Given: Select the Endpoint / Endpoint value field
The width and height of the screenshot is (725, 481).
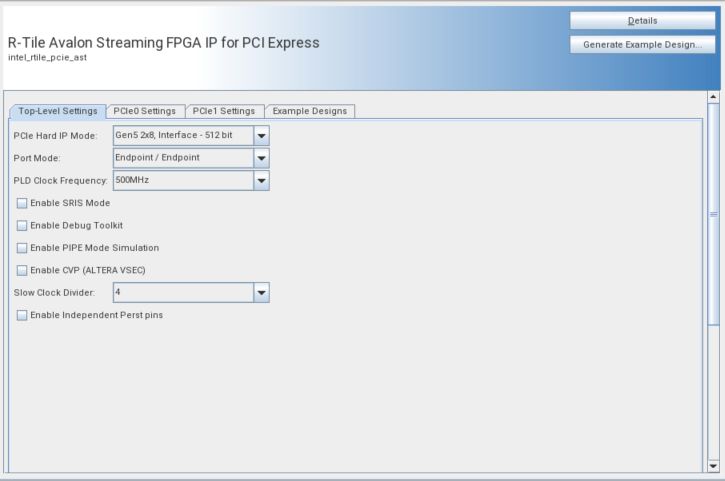Looking at the screenshot, I should [x=184, y=158].
